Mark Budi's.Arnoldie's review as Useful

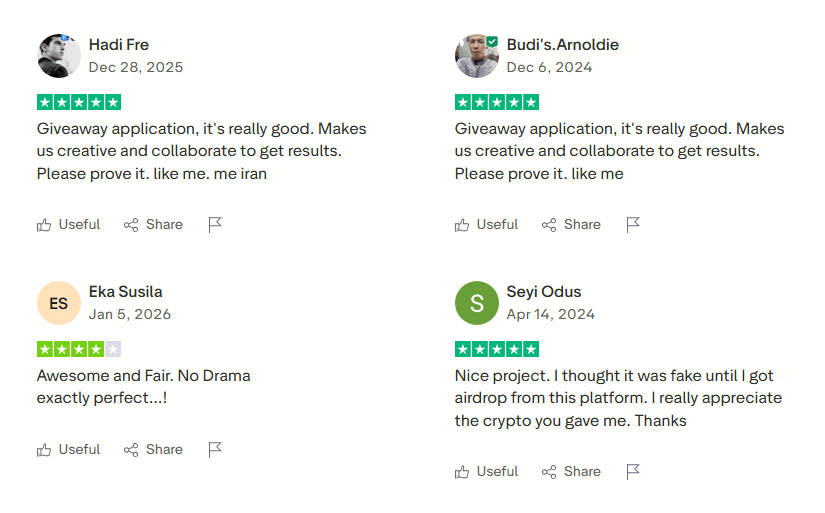click(487, 225)
